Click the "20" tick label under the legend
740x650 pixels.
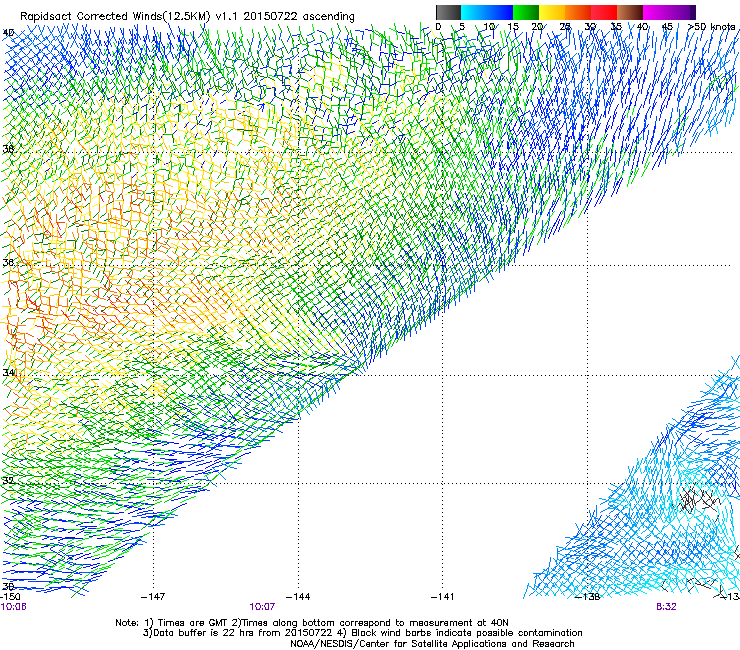pyautogui.click(x=537, y=27)
